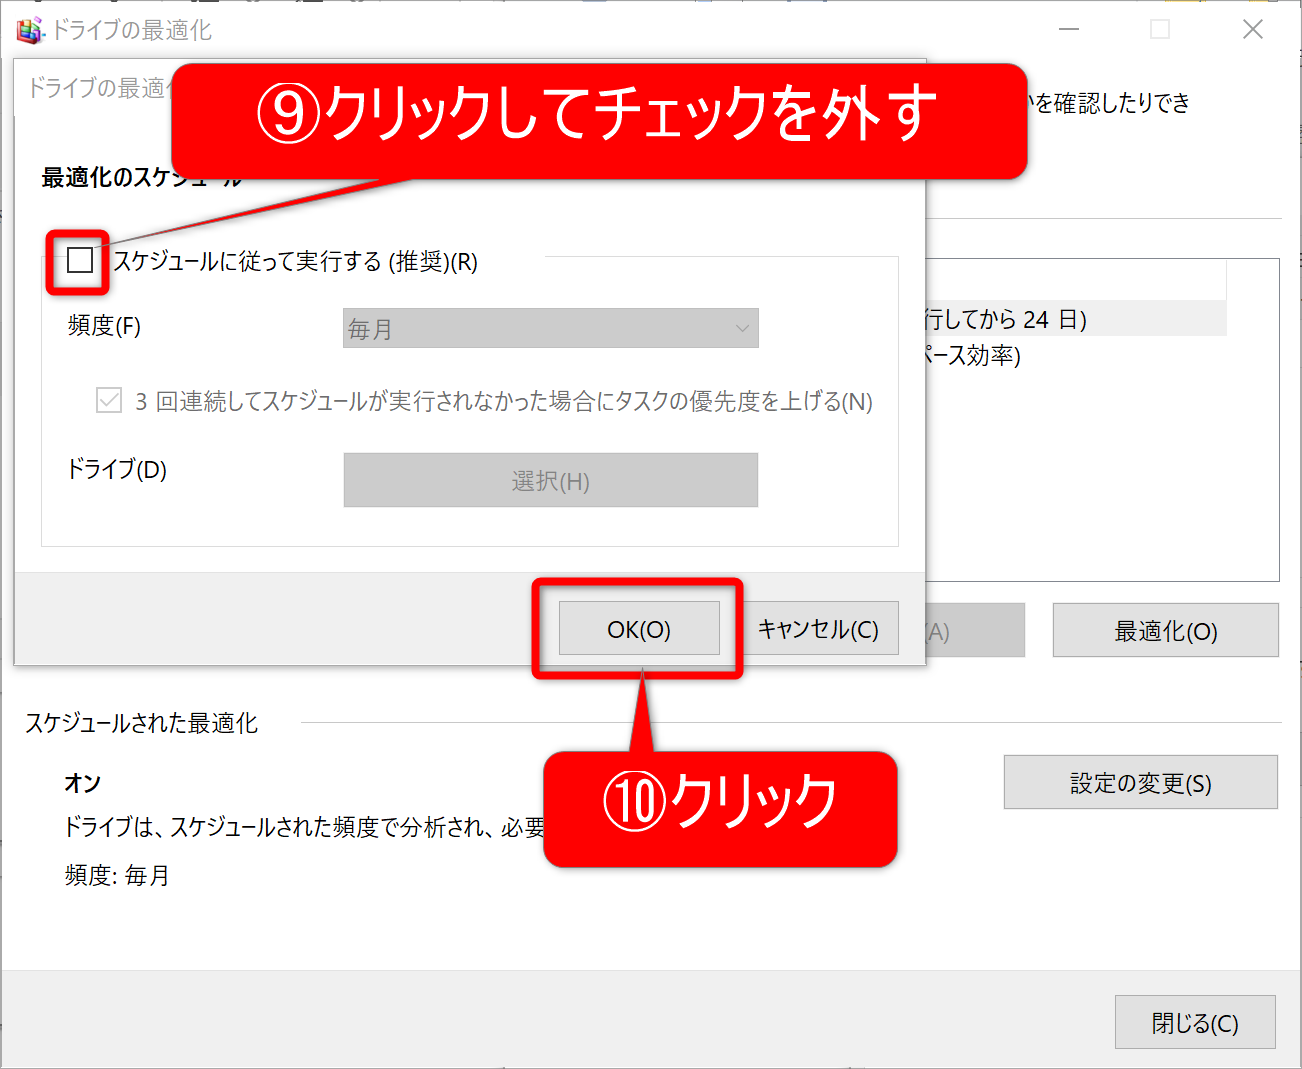Click the 頻度(F) label
This screenshot has height=1069, width=1302.
(x=104, y=326)
